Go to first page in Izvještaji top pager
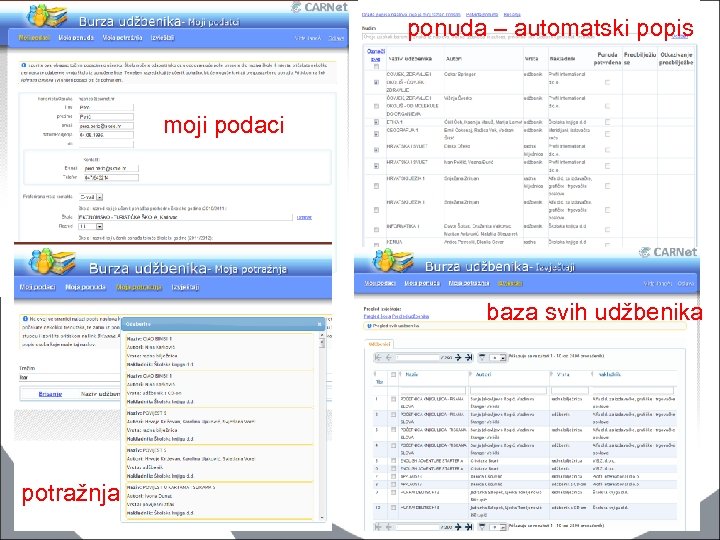Screen dimensions: 720x540 click(378, 357)
